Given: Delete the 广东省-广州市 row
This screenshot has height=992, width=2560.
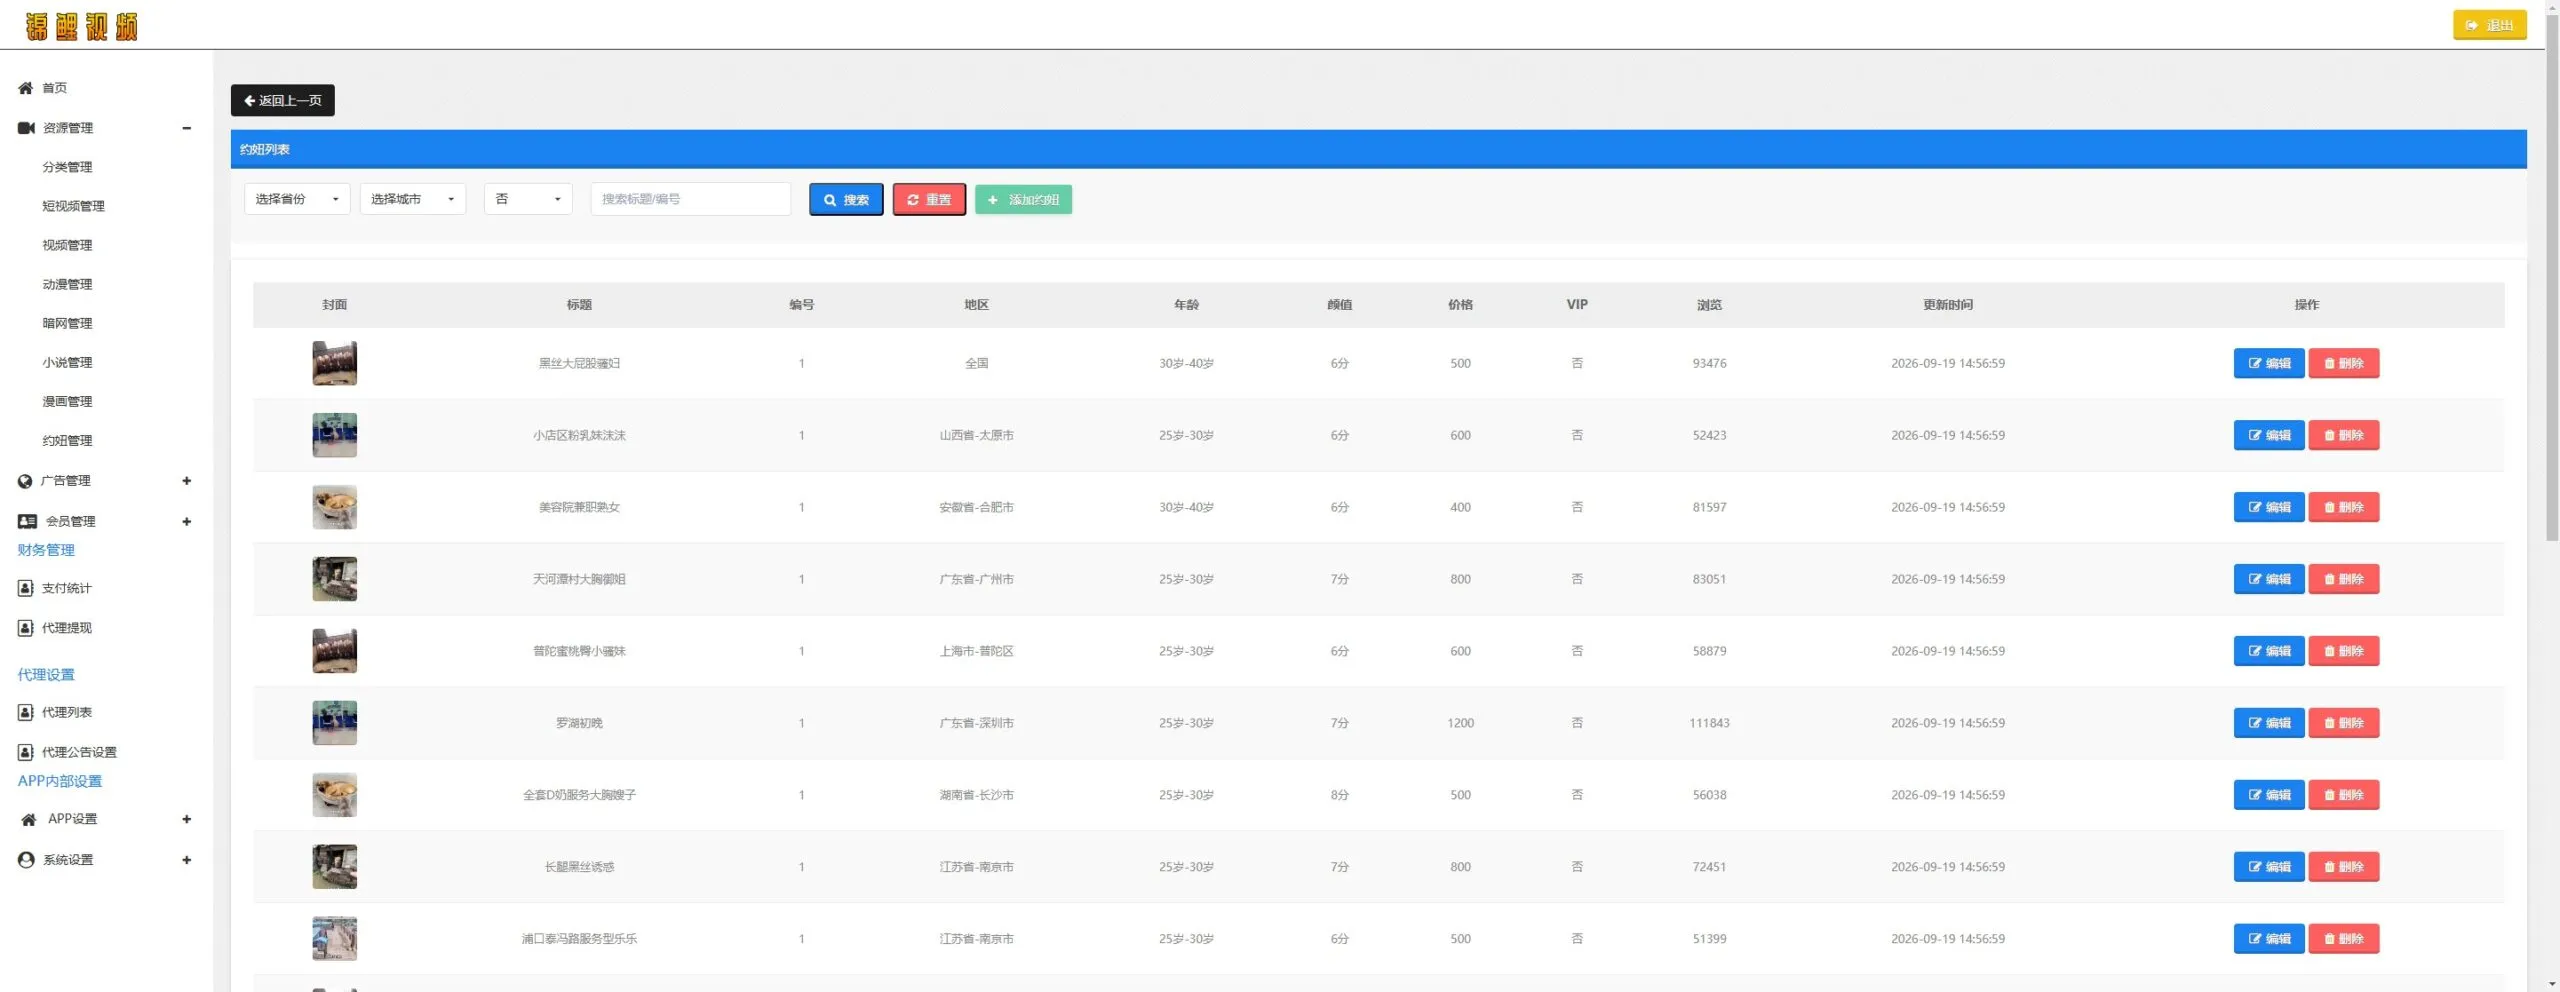Looking at the screenshot, I should tap(2344, 579).
